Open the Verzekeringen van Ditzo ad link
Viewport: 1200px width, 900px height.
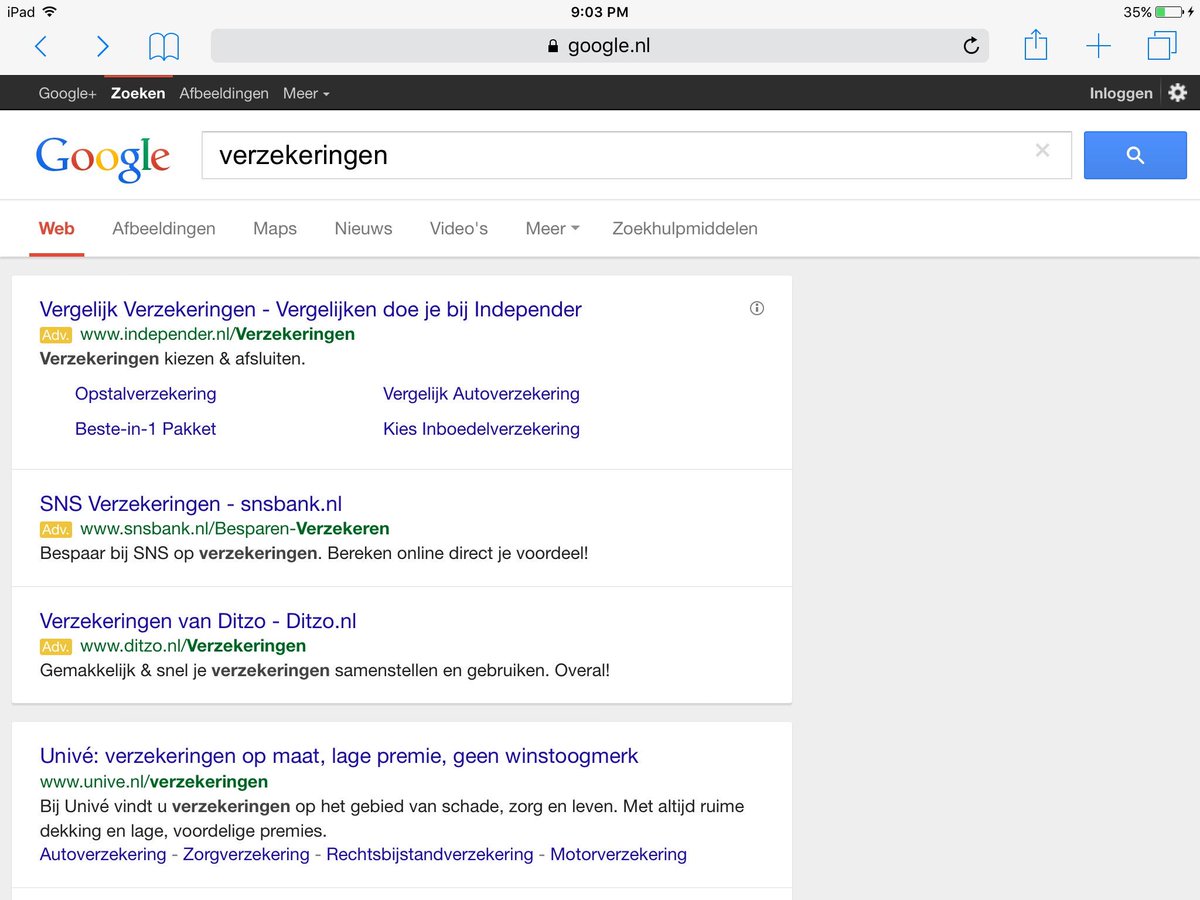pyautogui.click(x=198, y=621)
